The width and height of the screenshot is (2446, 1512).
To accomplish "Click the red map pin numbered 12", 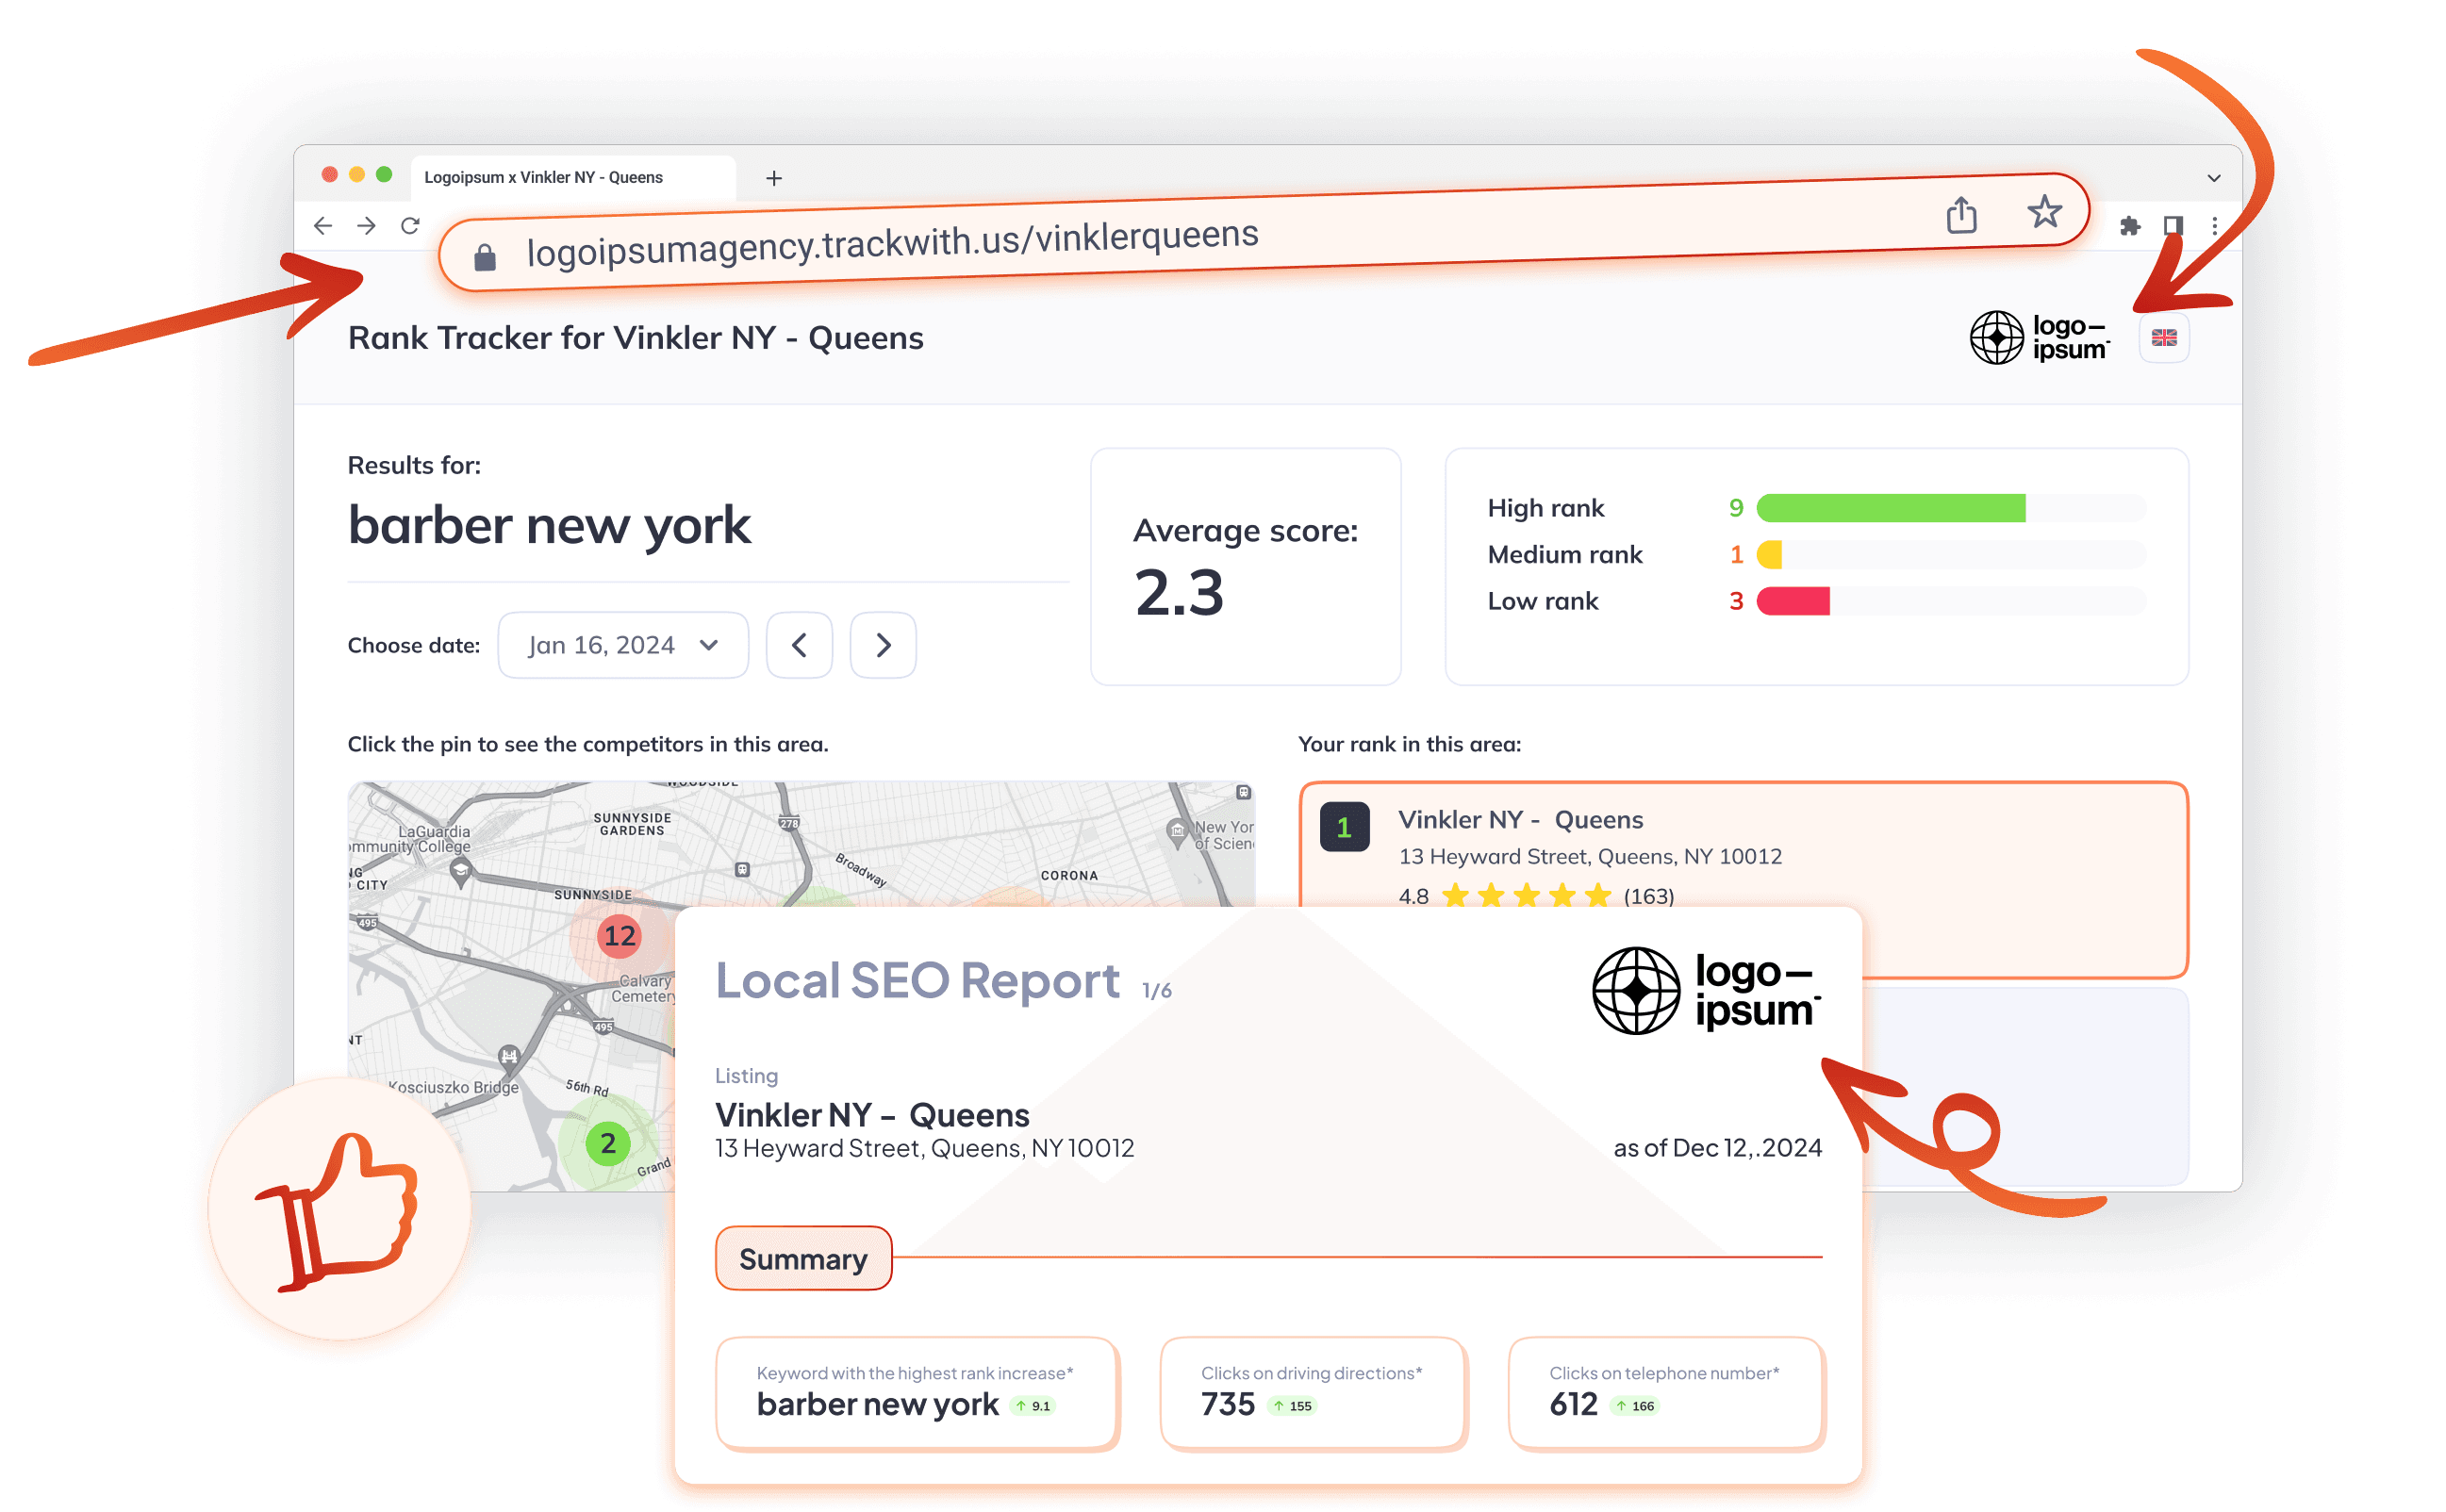I will pos(619,935).
